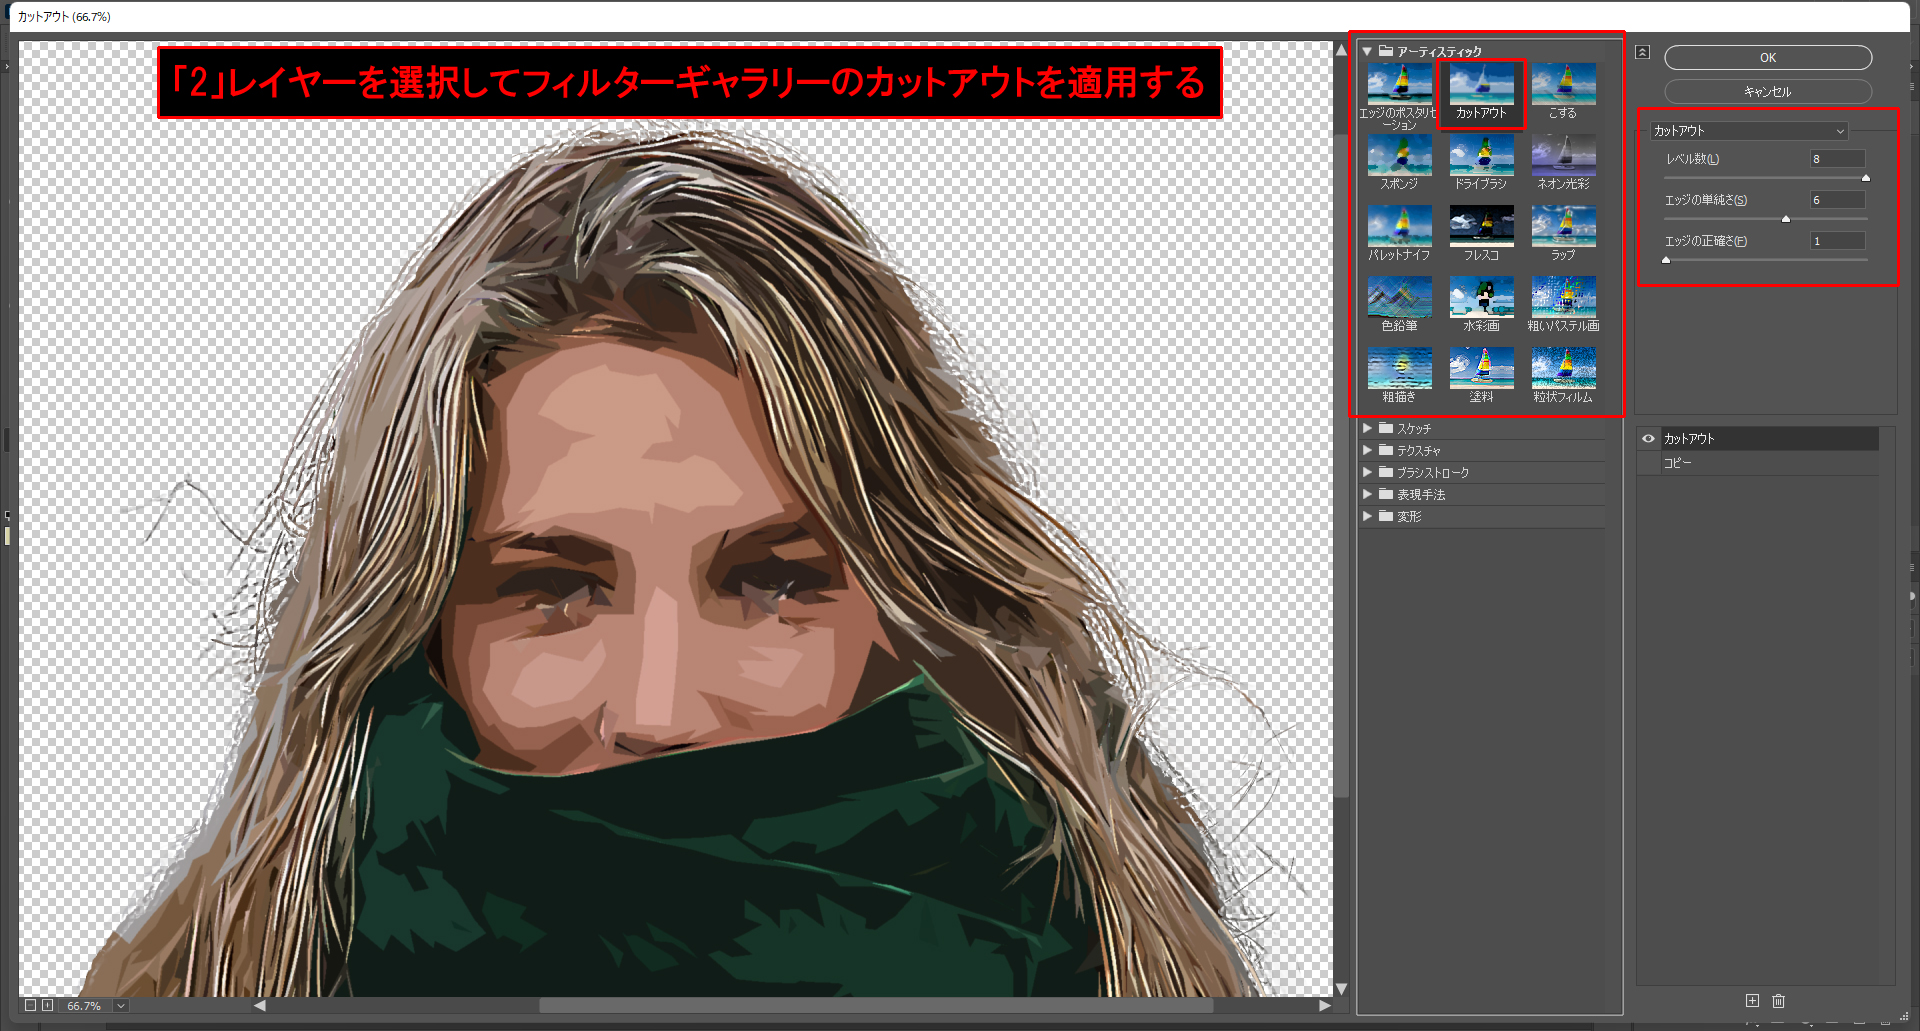Click the キャンセル button

click(x=1767, y=92)
